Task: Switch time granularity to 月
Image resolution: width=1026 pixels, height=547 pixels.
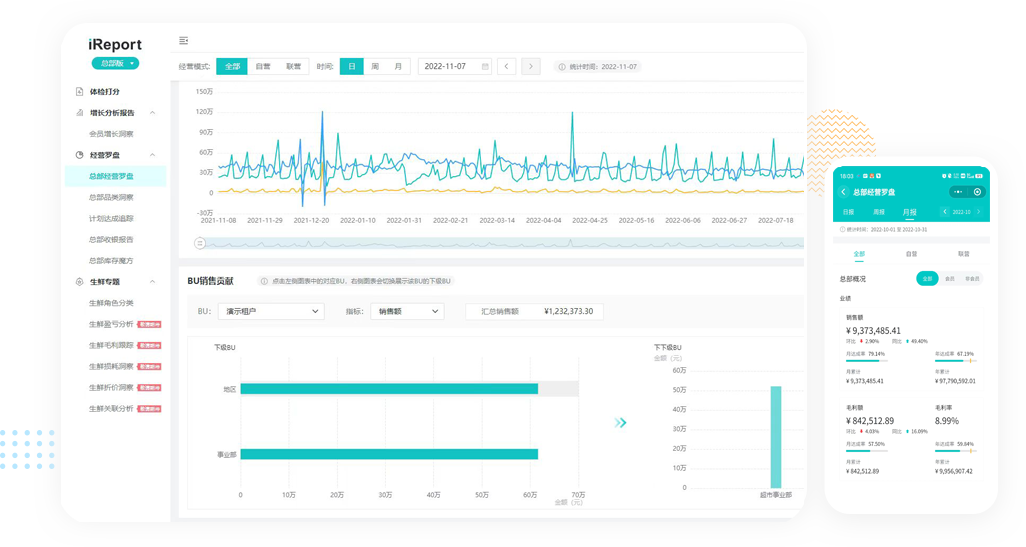Action: coord(398,67)
